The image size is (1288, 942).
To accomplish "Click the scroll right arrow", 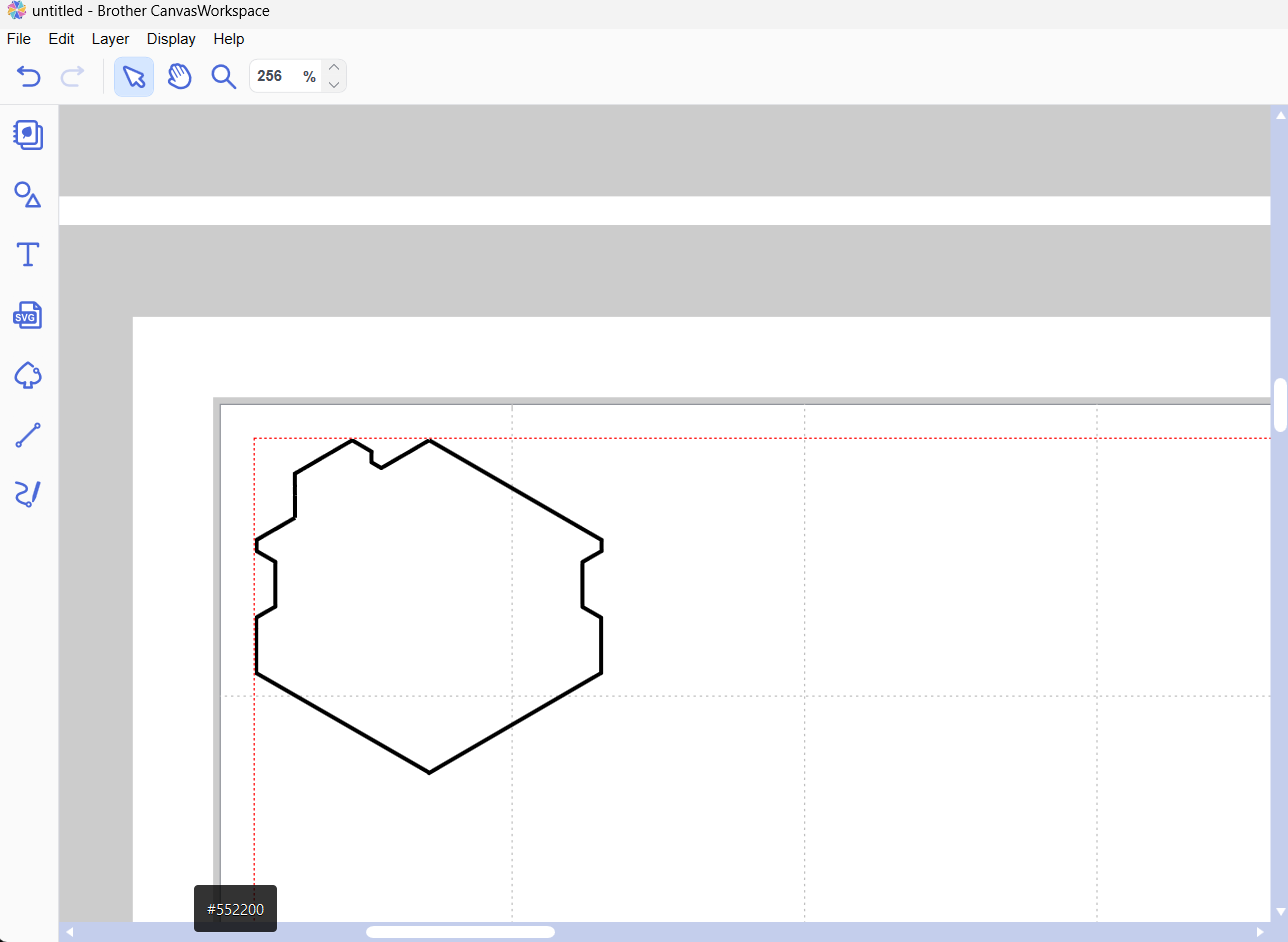I will tap(1260, 932).
